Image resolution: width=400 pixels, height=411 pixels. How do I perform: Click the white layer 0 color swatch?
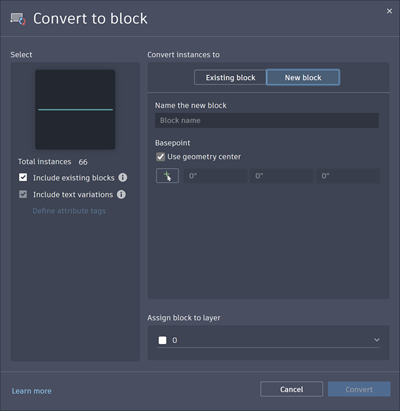(x=162, y=340)
